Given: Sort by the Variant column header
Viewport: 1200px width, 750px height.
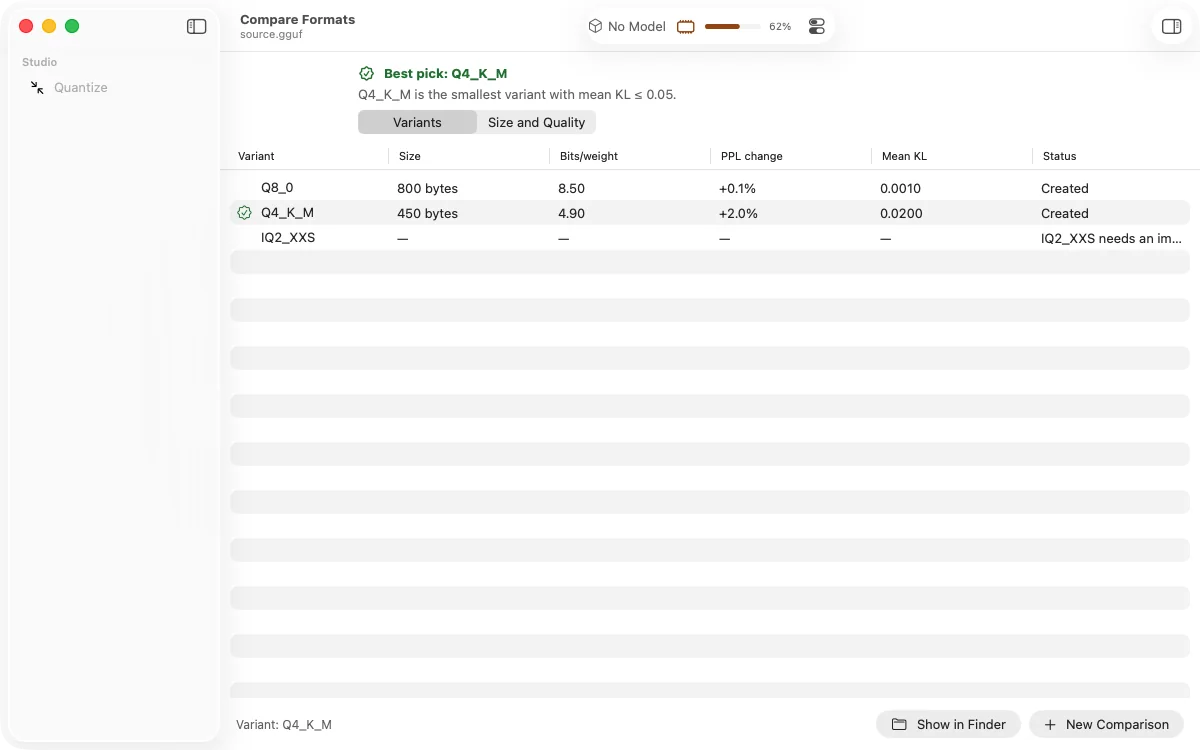Looking at the screenshot, I should click(256, 156).
